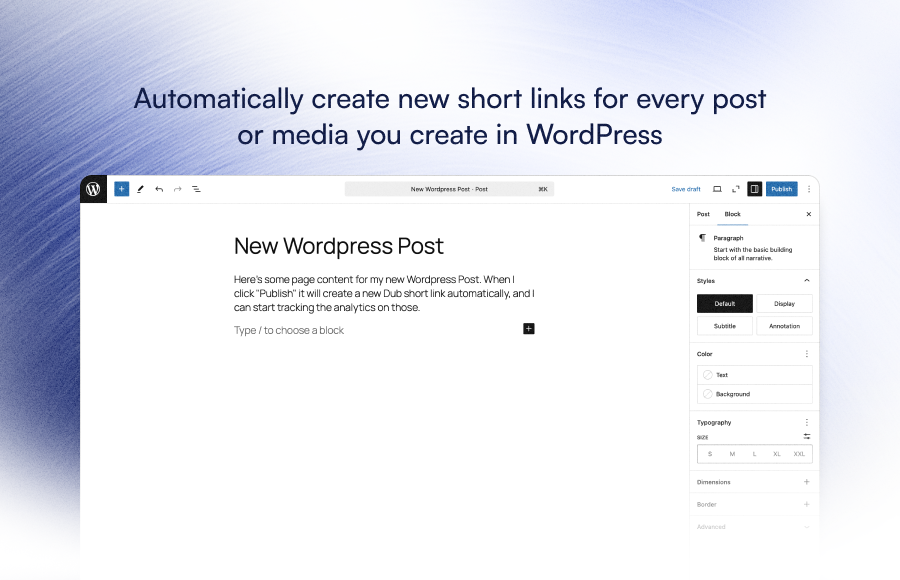Screen dimensions: 900x580
Task: Select the Tools pencil icon
Action: point(140,188)
